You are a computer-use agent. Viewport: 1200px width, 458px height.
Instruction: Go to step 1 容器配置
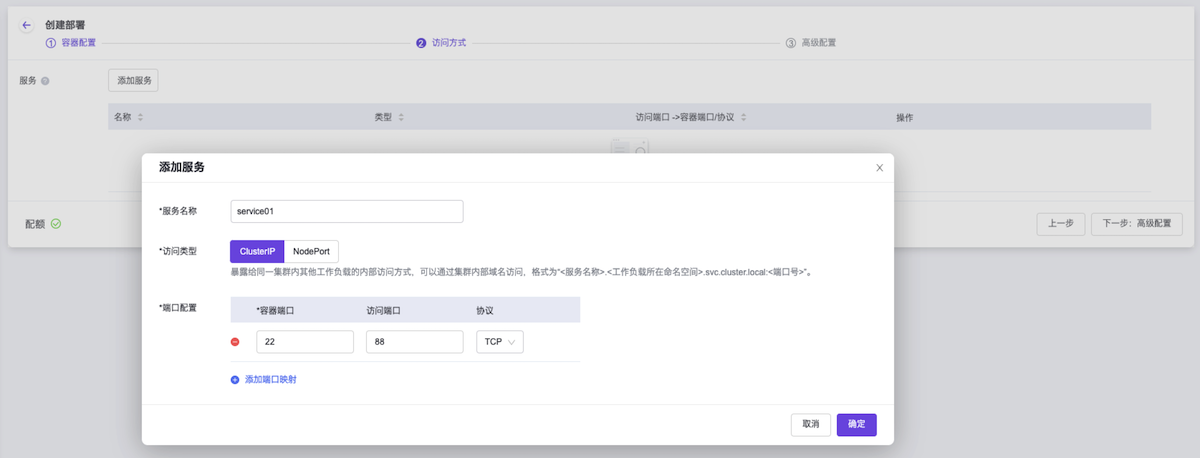coord(71,43)
